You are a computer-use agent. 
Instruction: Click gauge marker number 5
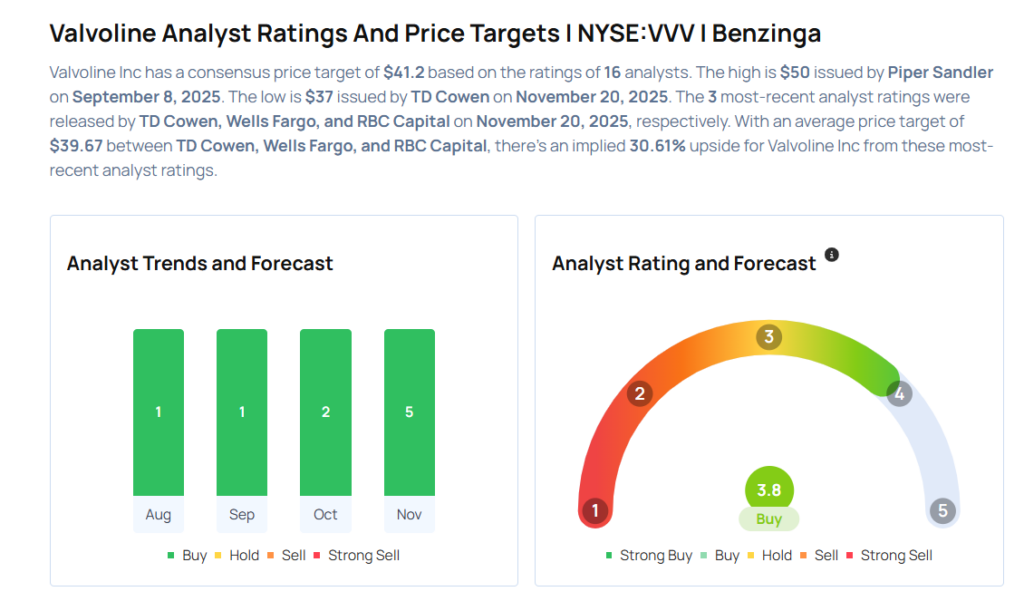point(942,512)
